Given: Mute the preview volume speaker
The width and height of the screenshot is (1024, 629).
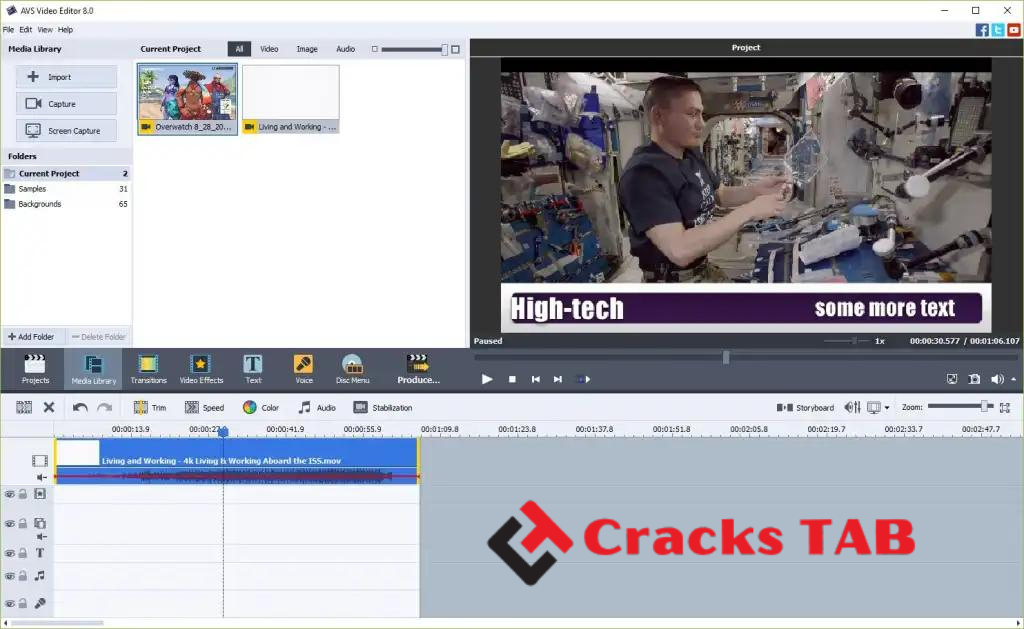Looking at the screenshot, I should (x=997, y=379).
